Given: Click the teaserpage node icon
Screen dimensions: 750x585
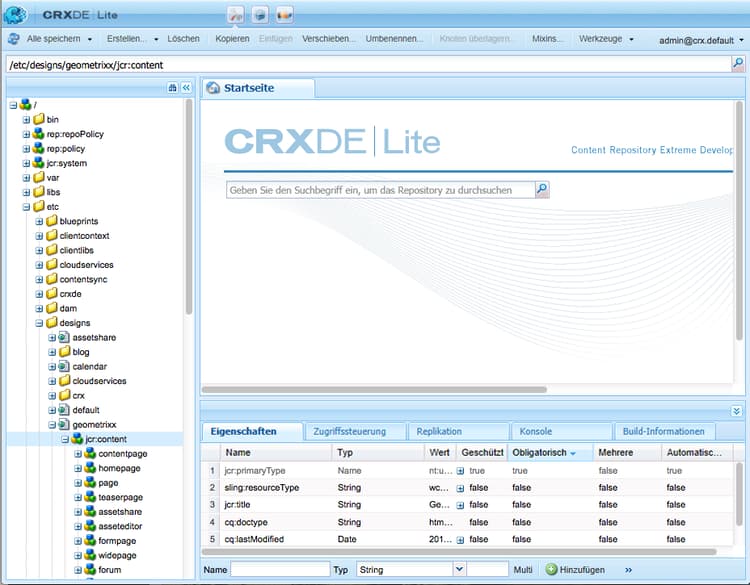Looking at the screenshot, I should tap(90, 497).
